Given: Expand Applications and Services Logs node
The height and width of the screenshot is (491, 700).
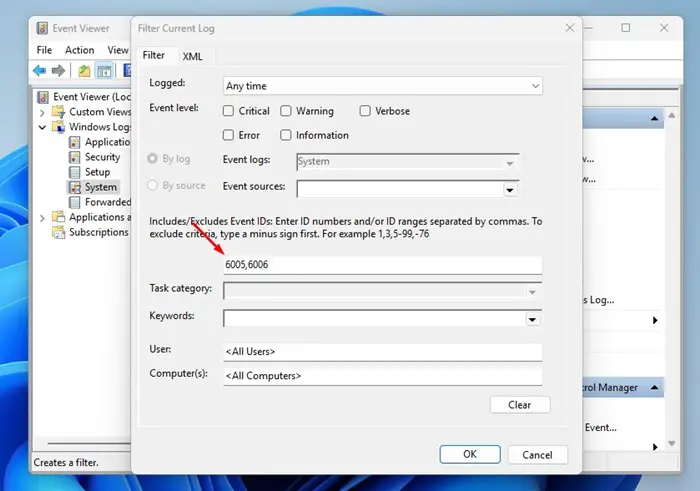Looking at the screenshot, I should coord(42,218).
